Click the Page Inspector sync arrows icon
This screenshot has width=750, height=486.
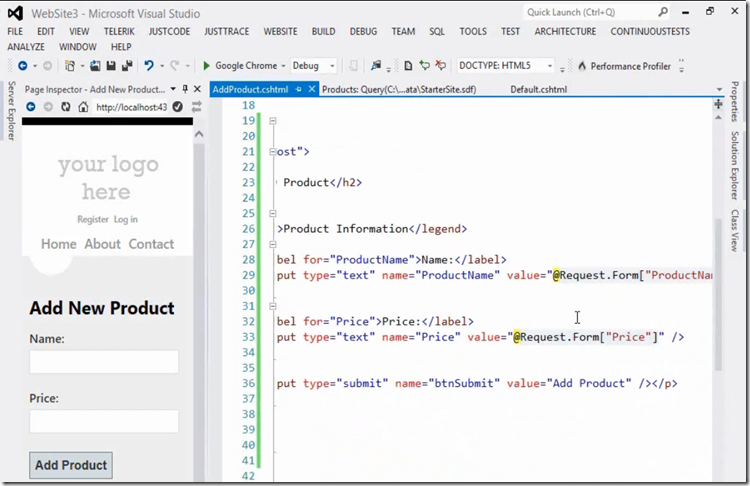196,107
